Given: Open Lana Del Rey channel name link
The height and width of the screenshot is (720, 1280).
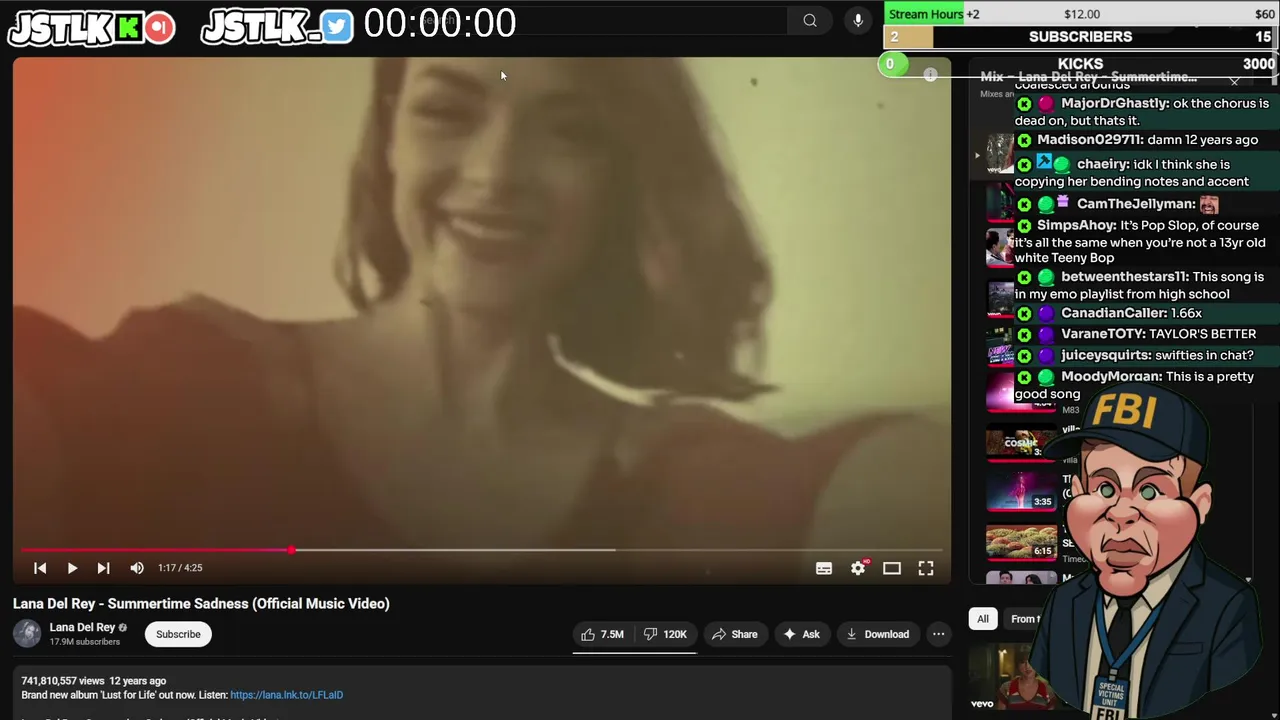Looking at the screenshot, I should coord(82,627).
